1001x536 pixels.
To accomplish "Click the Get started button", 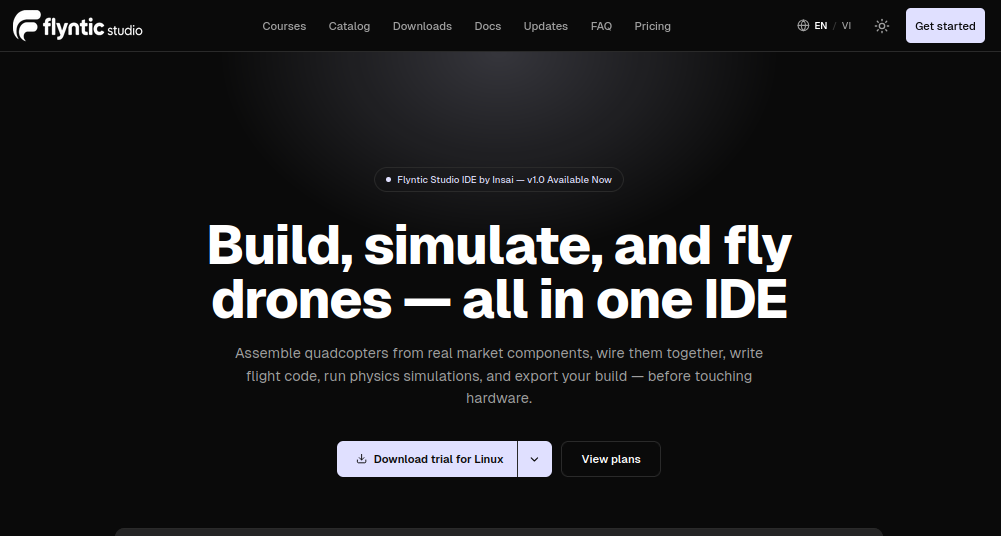I will (x=945, y=26).
